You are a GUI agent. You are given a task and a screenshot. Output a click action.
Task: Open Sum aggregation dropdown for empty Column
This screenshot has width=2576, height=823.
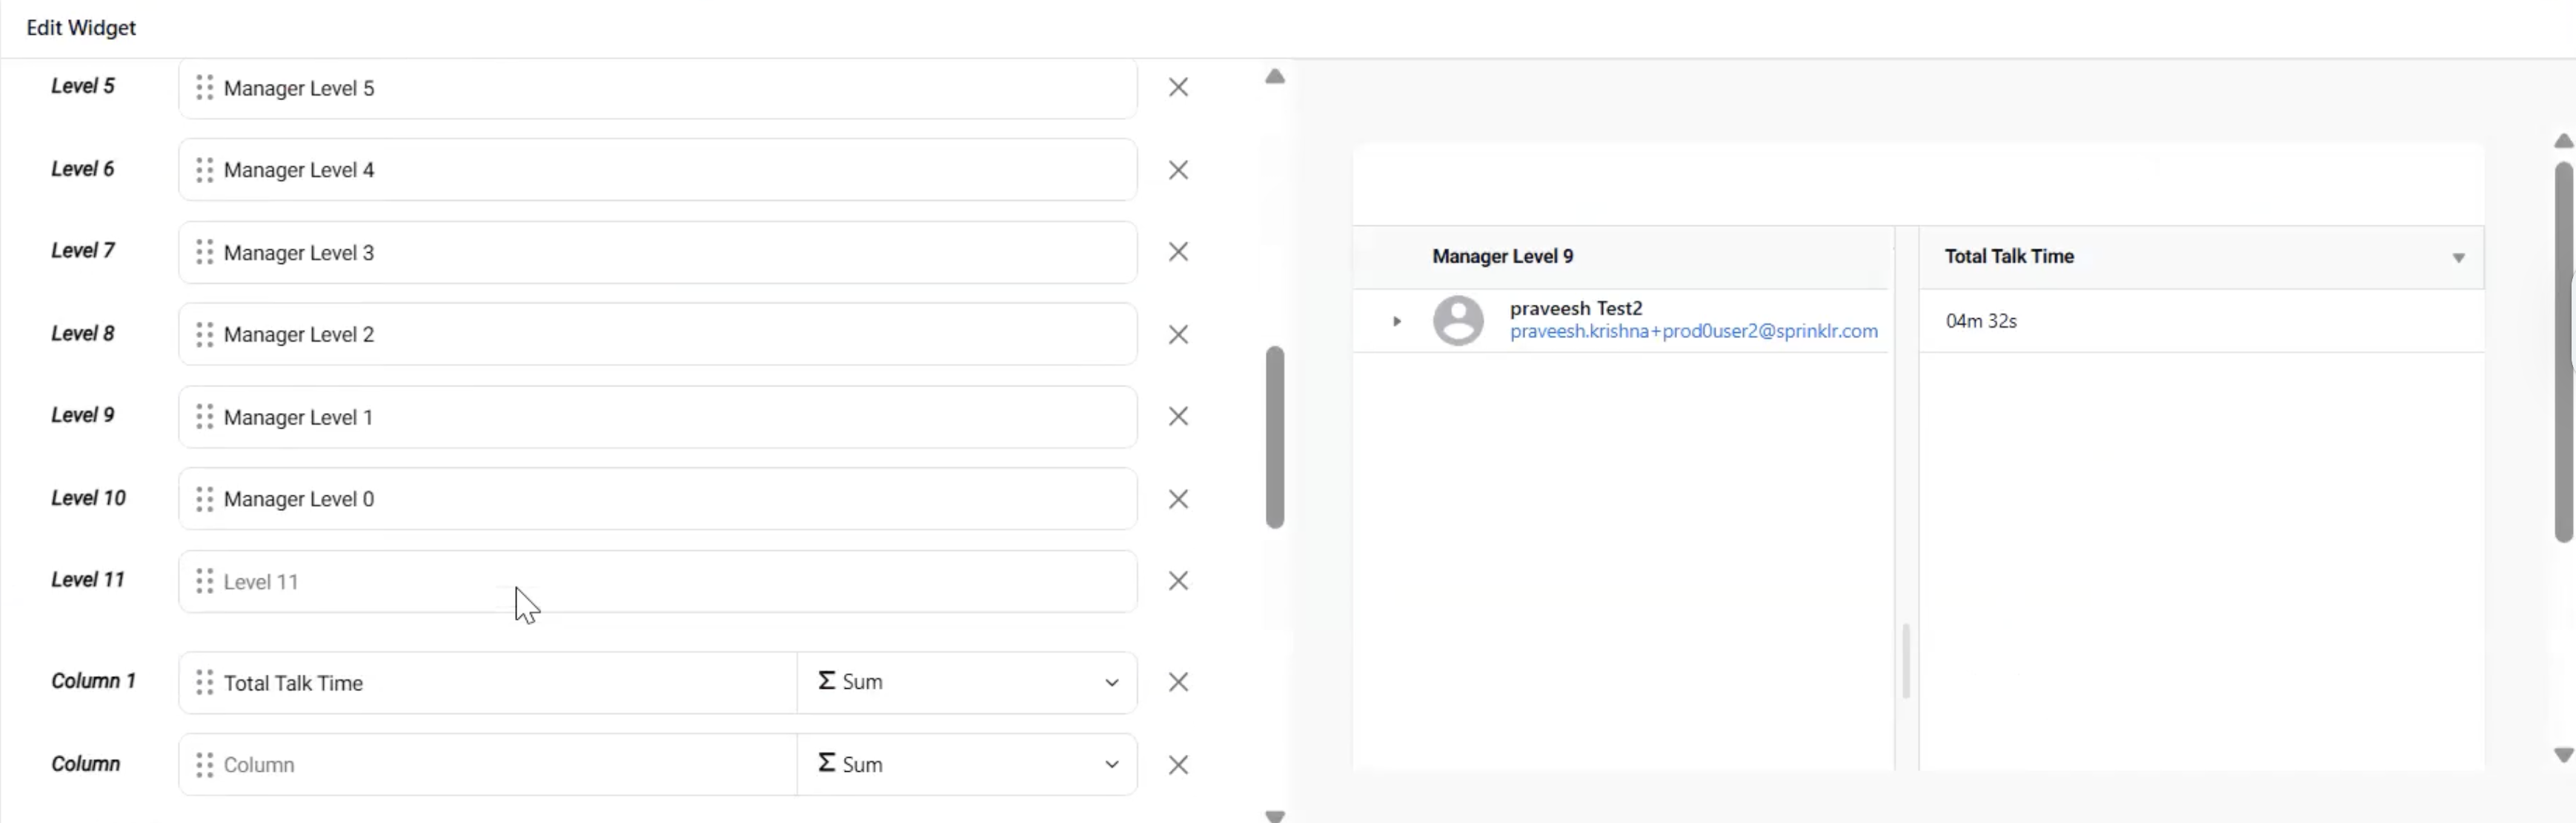click(x=967, y=765)
